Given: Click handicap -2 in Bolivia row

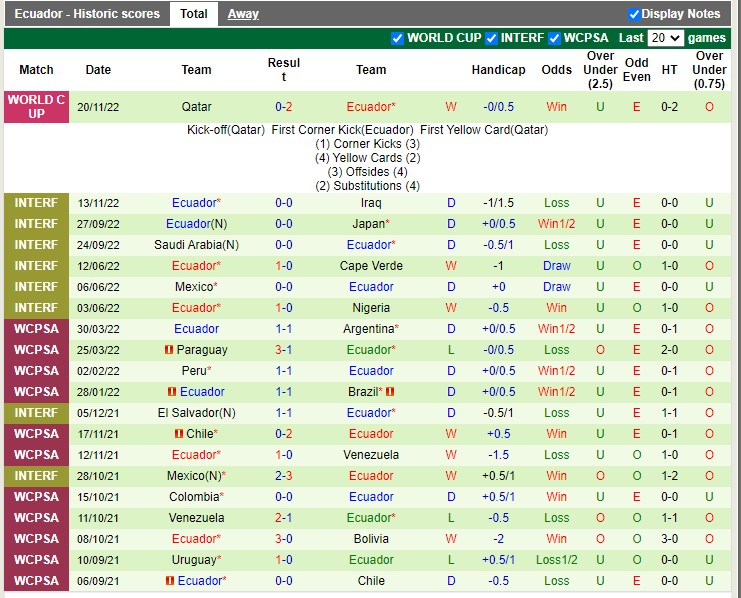Looking at the screenshot, I should (499, 538).
